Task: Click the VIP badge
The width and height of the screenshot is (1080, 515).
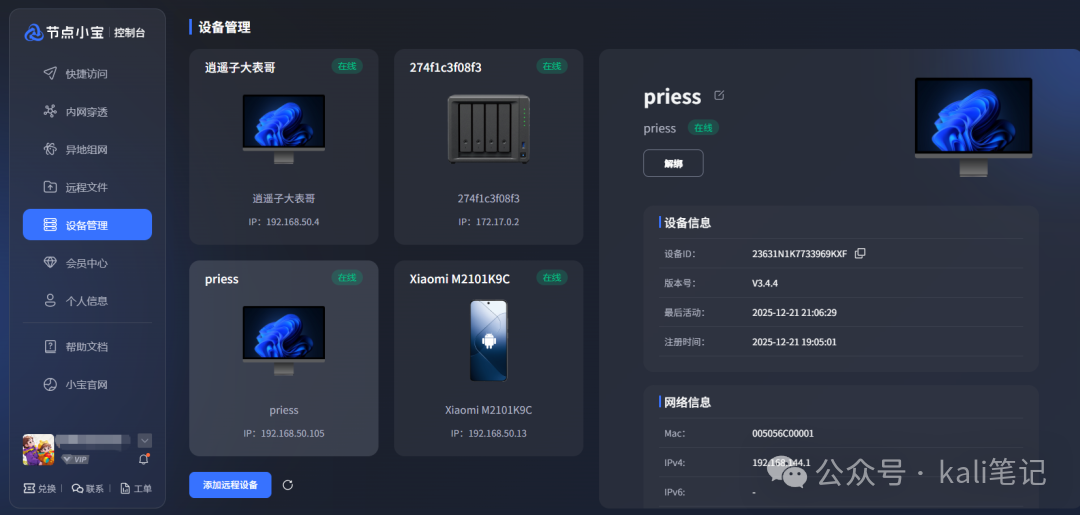Action: [74, 459]
